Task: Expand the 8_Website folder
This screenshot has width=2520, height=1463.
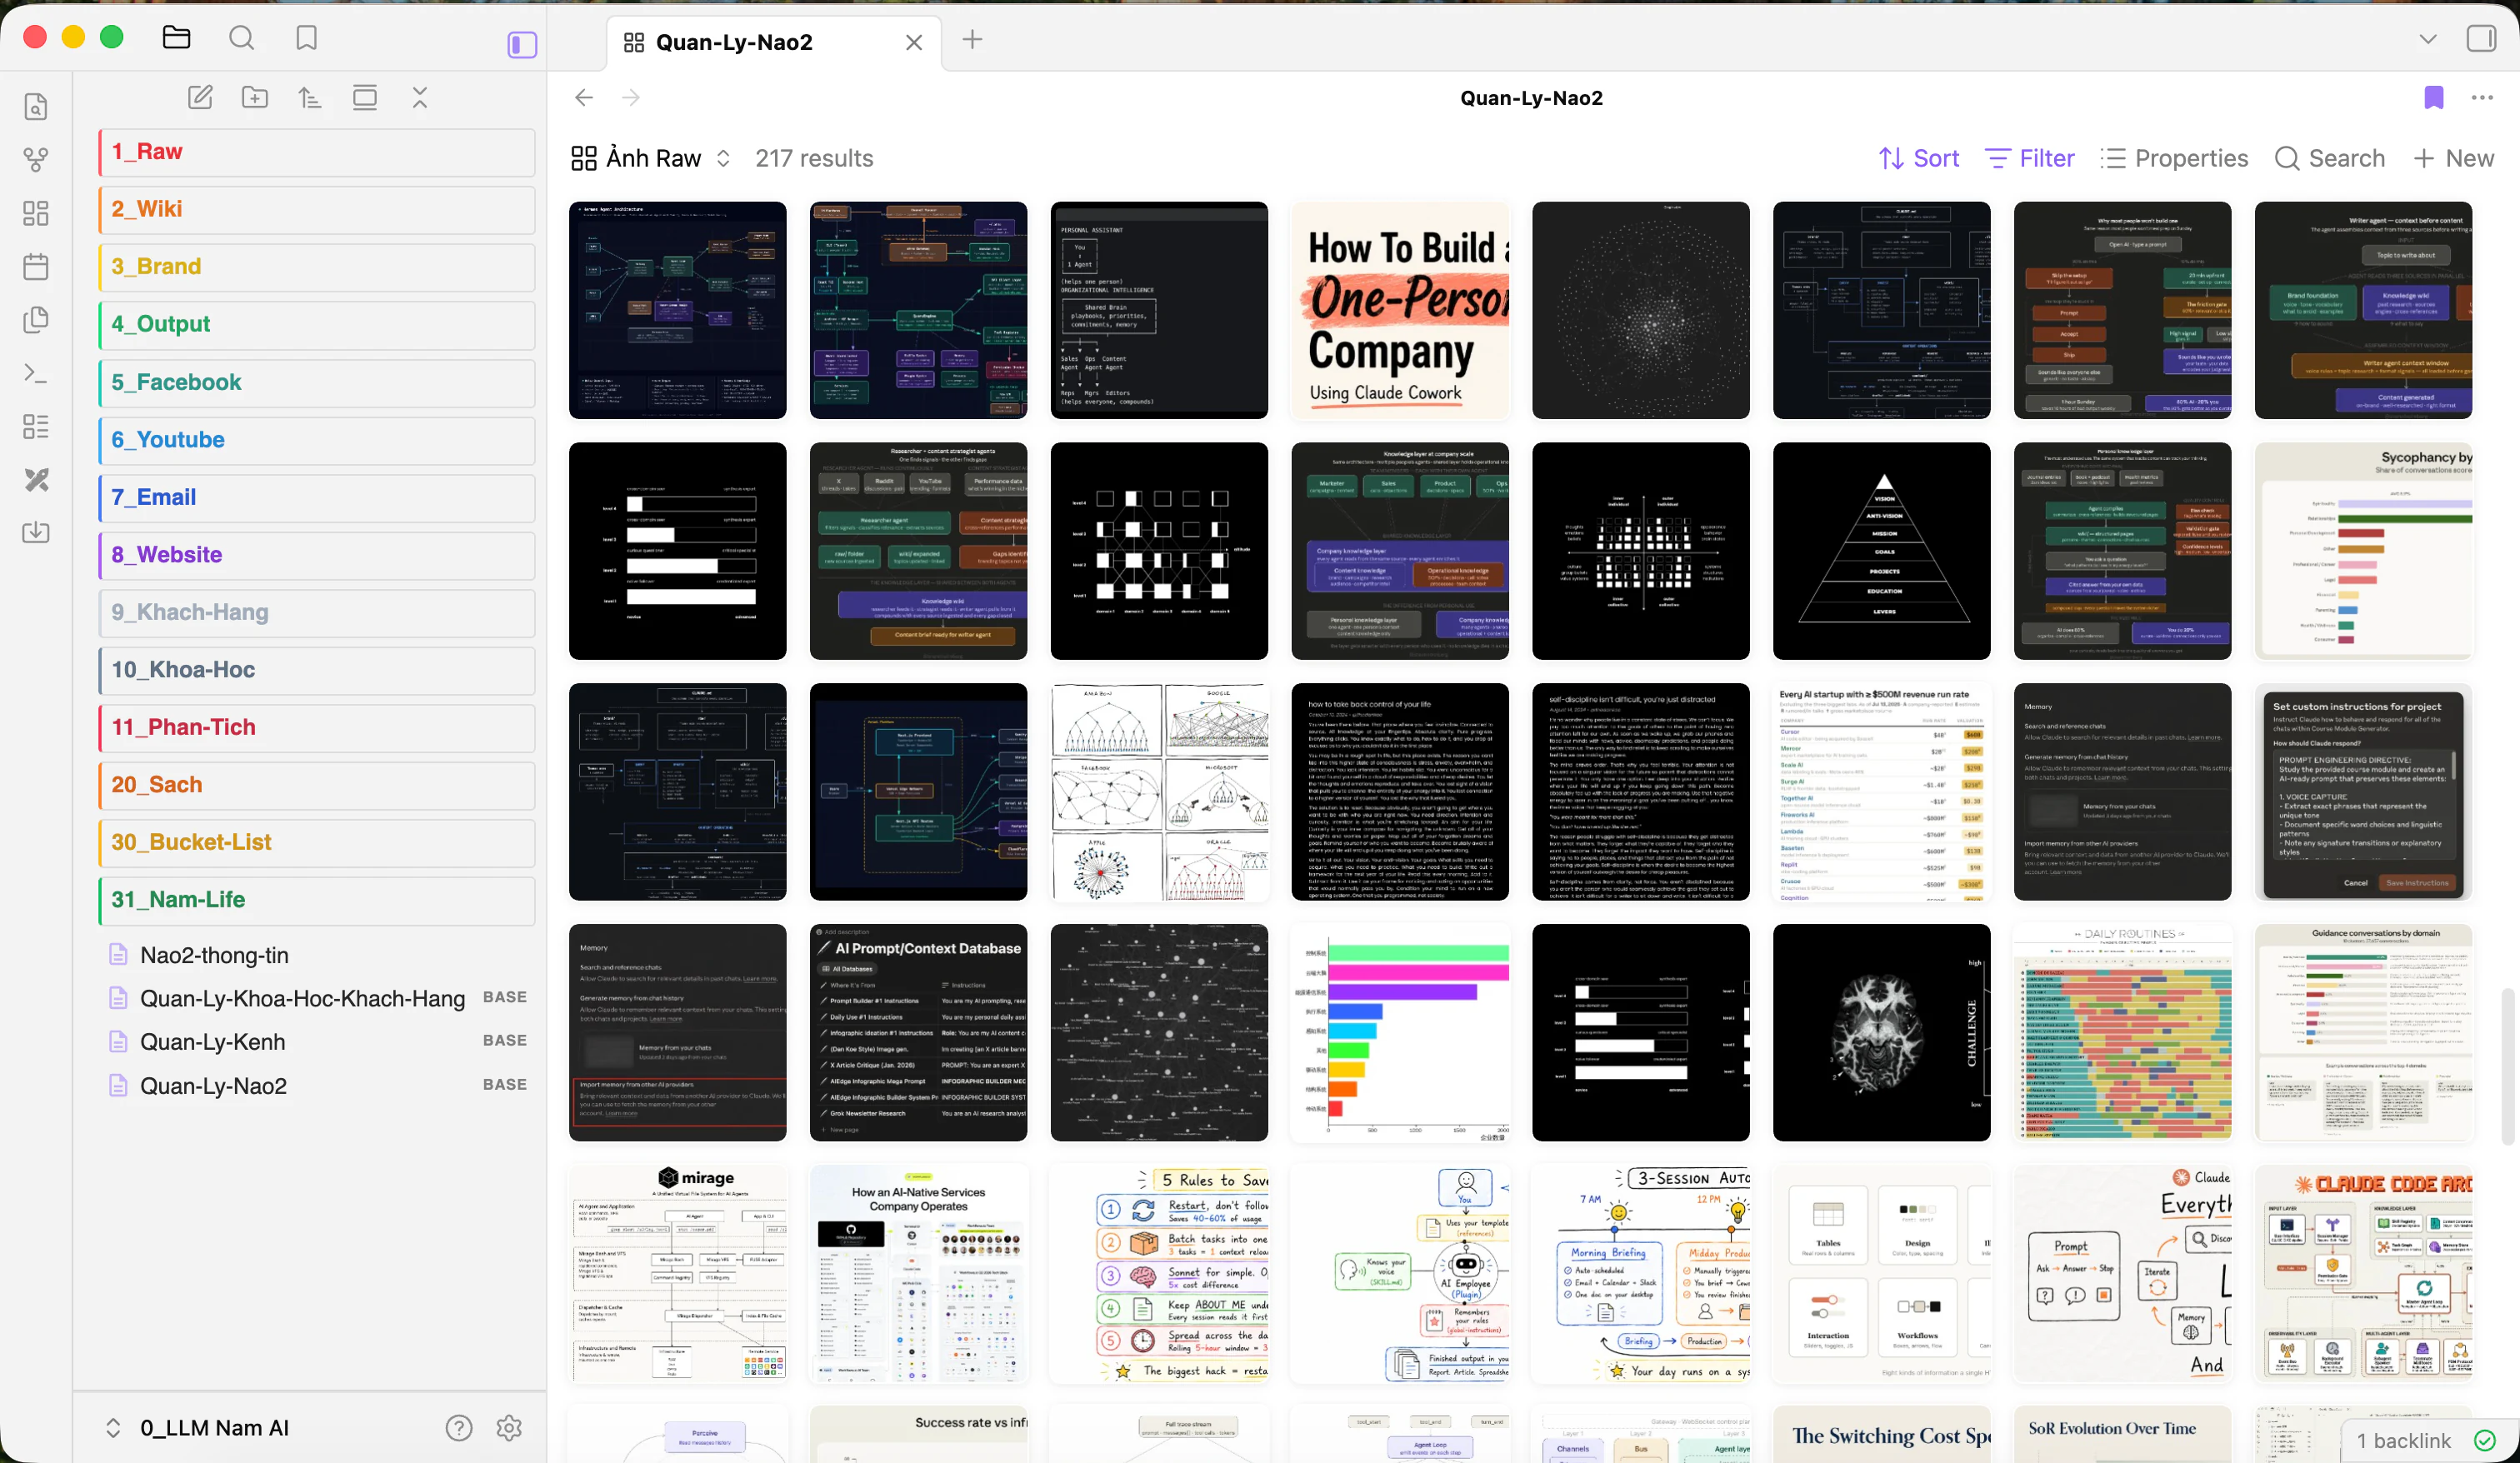Action: 317,555
